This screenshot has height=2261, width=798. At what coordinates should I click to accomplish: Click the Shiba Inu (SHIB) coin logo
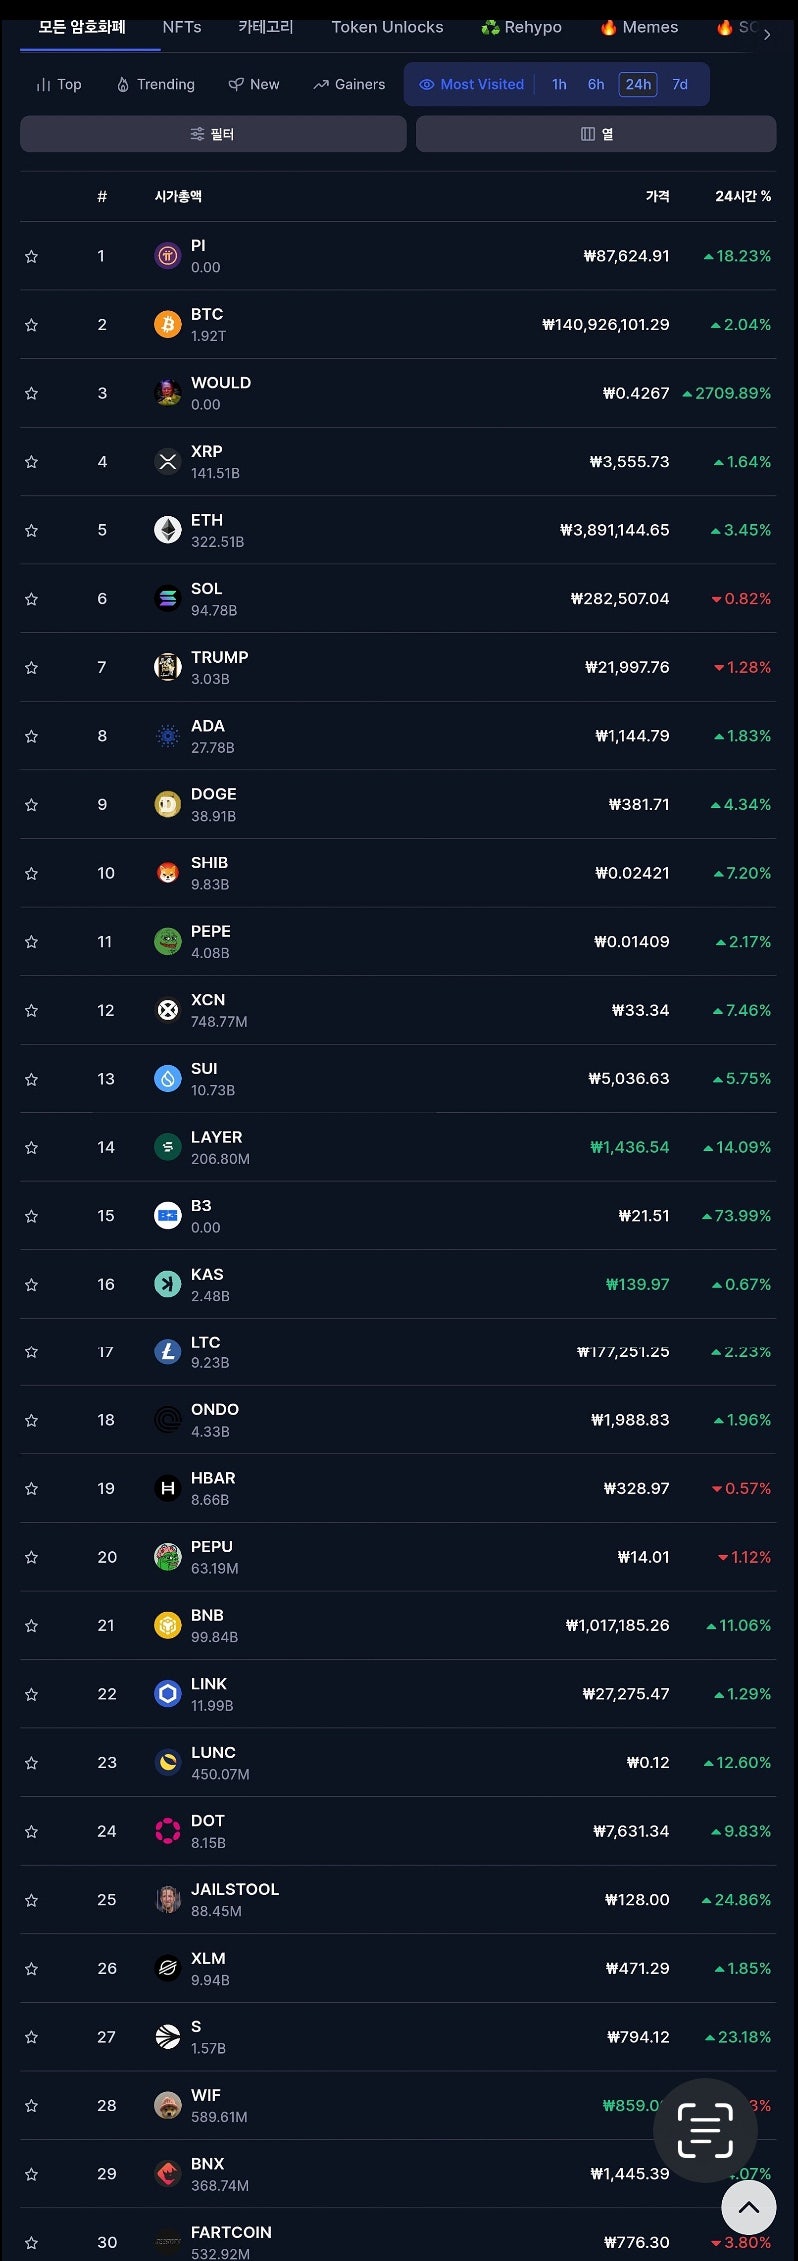coord(167,873)
